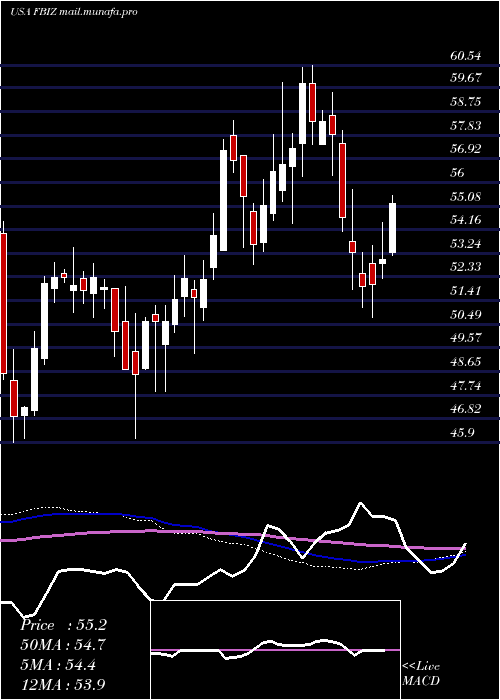Click the 55.08 price label

[x=466, y=196]
